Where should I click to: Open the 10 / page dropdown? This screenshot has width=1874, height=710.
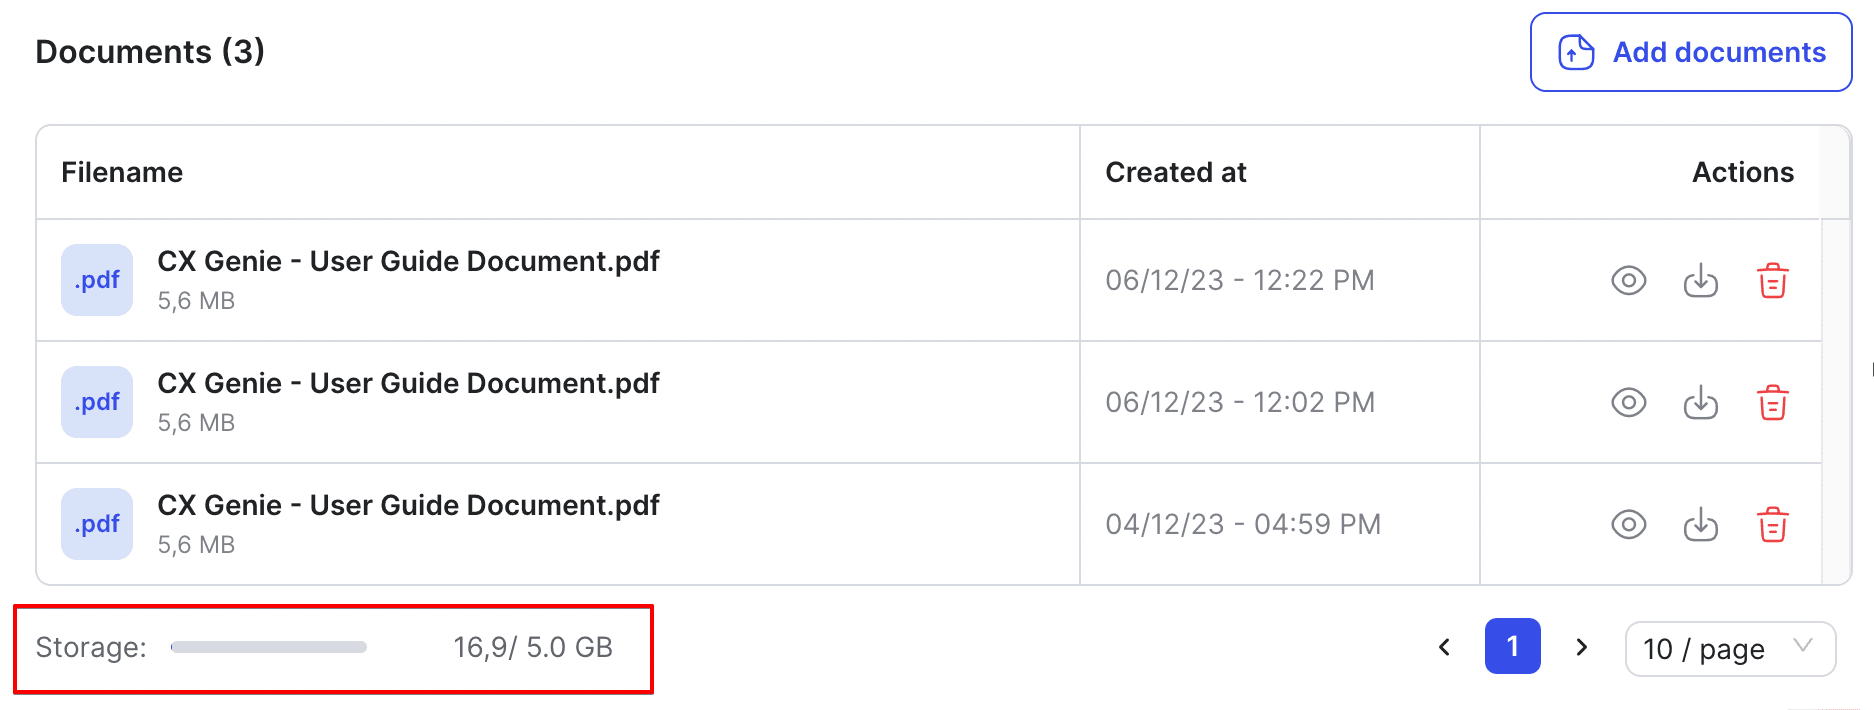point(1730,649)
